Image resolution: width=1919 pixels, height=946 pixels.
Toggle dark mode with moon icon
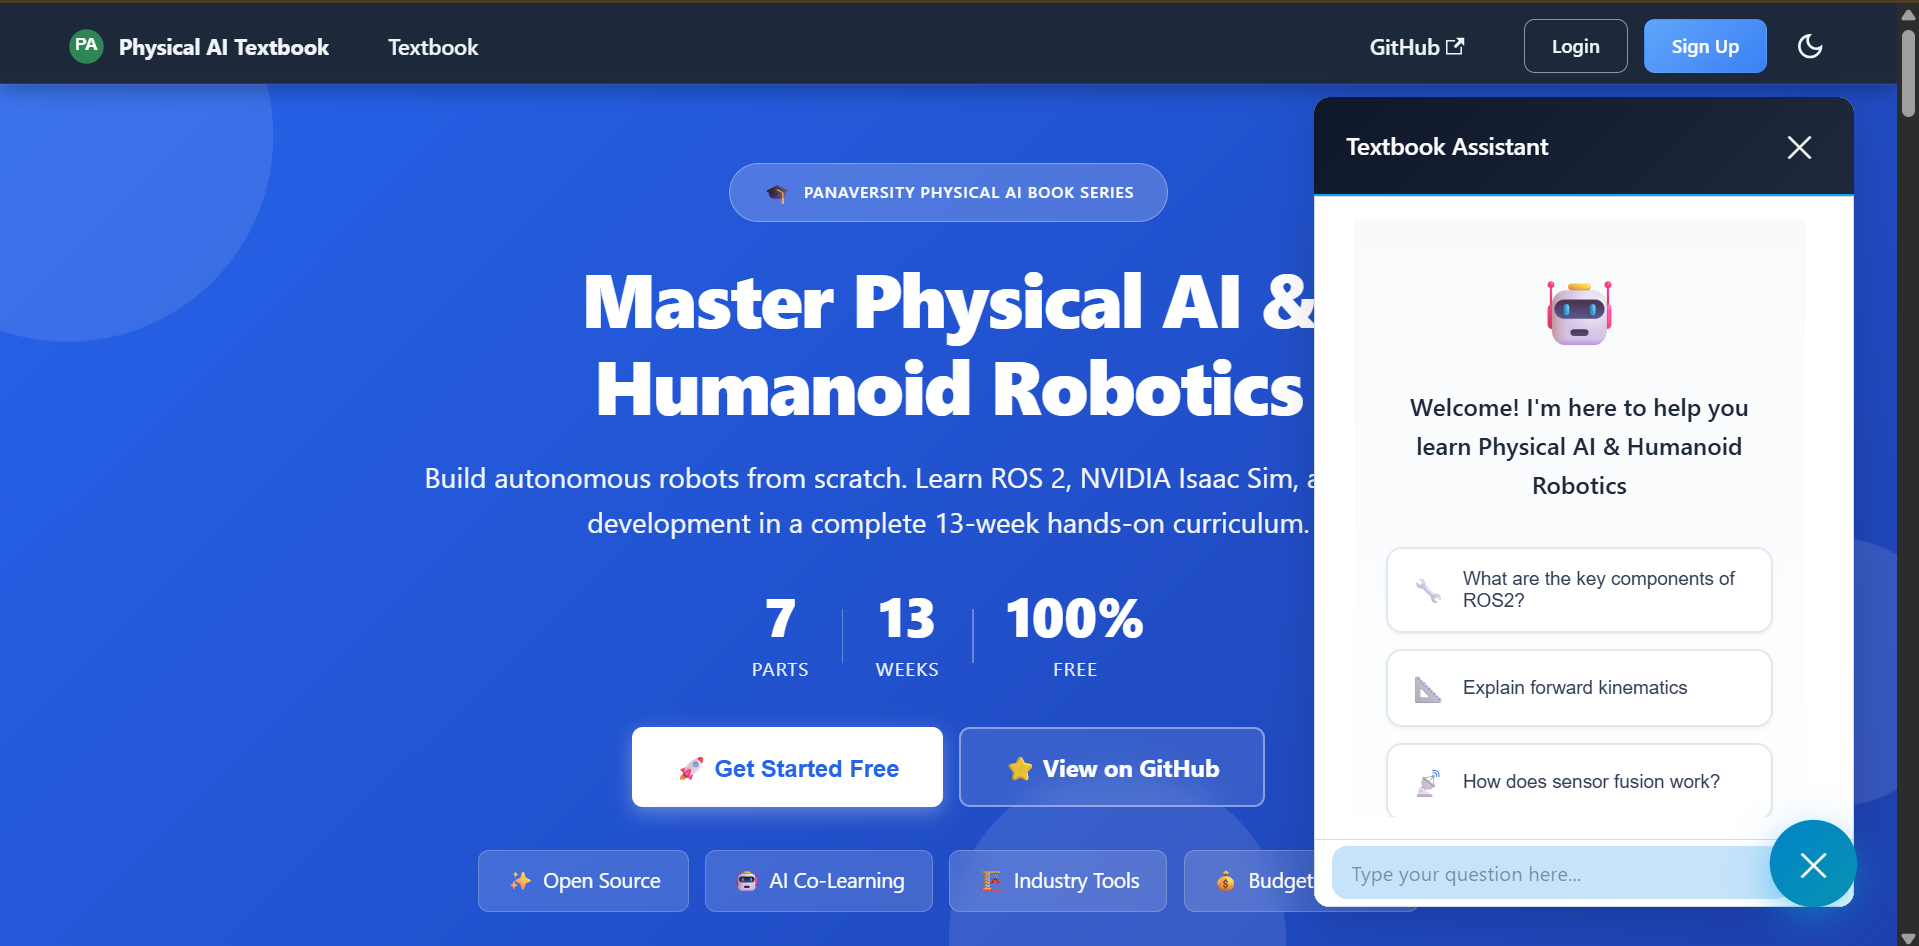click(x=1810, y=46)
